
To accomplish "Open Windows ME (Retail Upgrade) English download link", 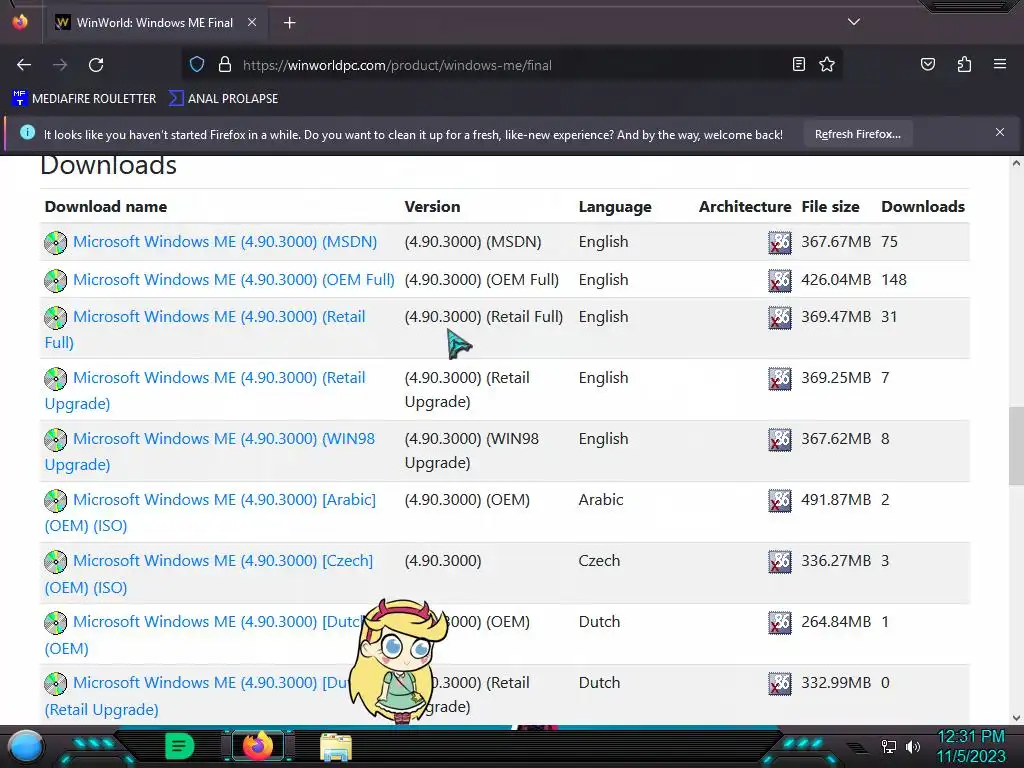I will (x=205, y=391).
